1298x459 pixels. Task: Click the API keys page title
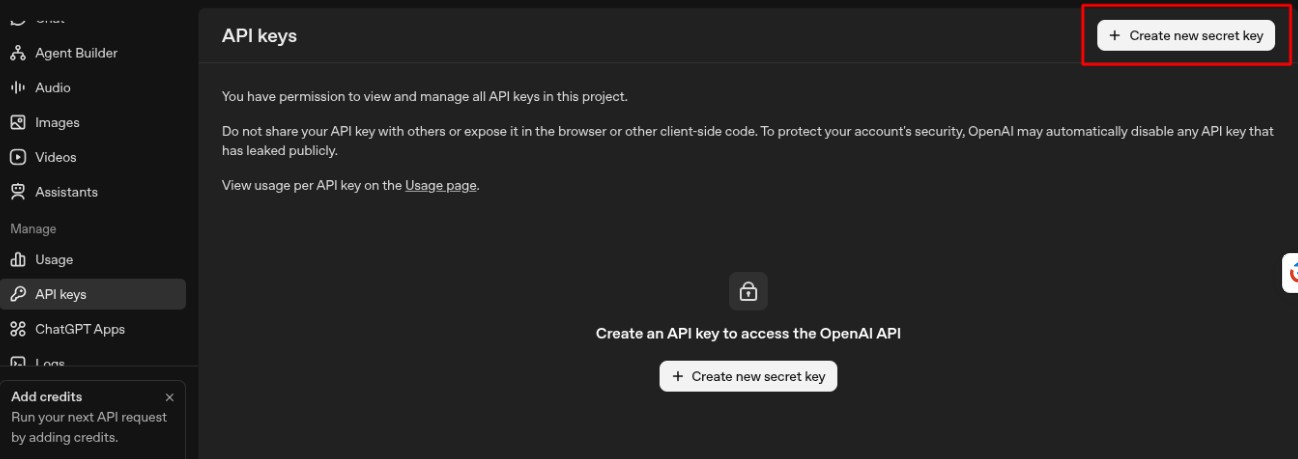coord(259,36)
